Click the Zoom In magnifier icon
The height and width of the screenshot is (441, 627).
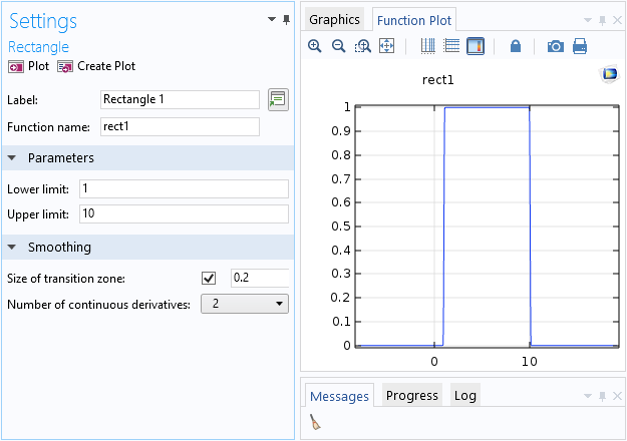(x=315, y=46)
